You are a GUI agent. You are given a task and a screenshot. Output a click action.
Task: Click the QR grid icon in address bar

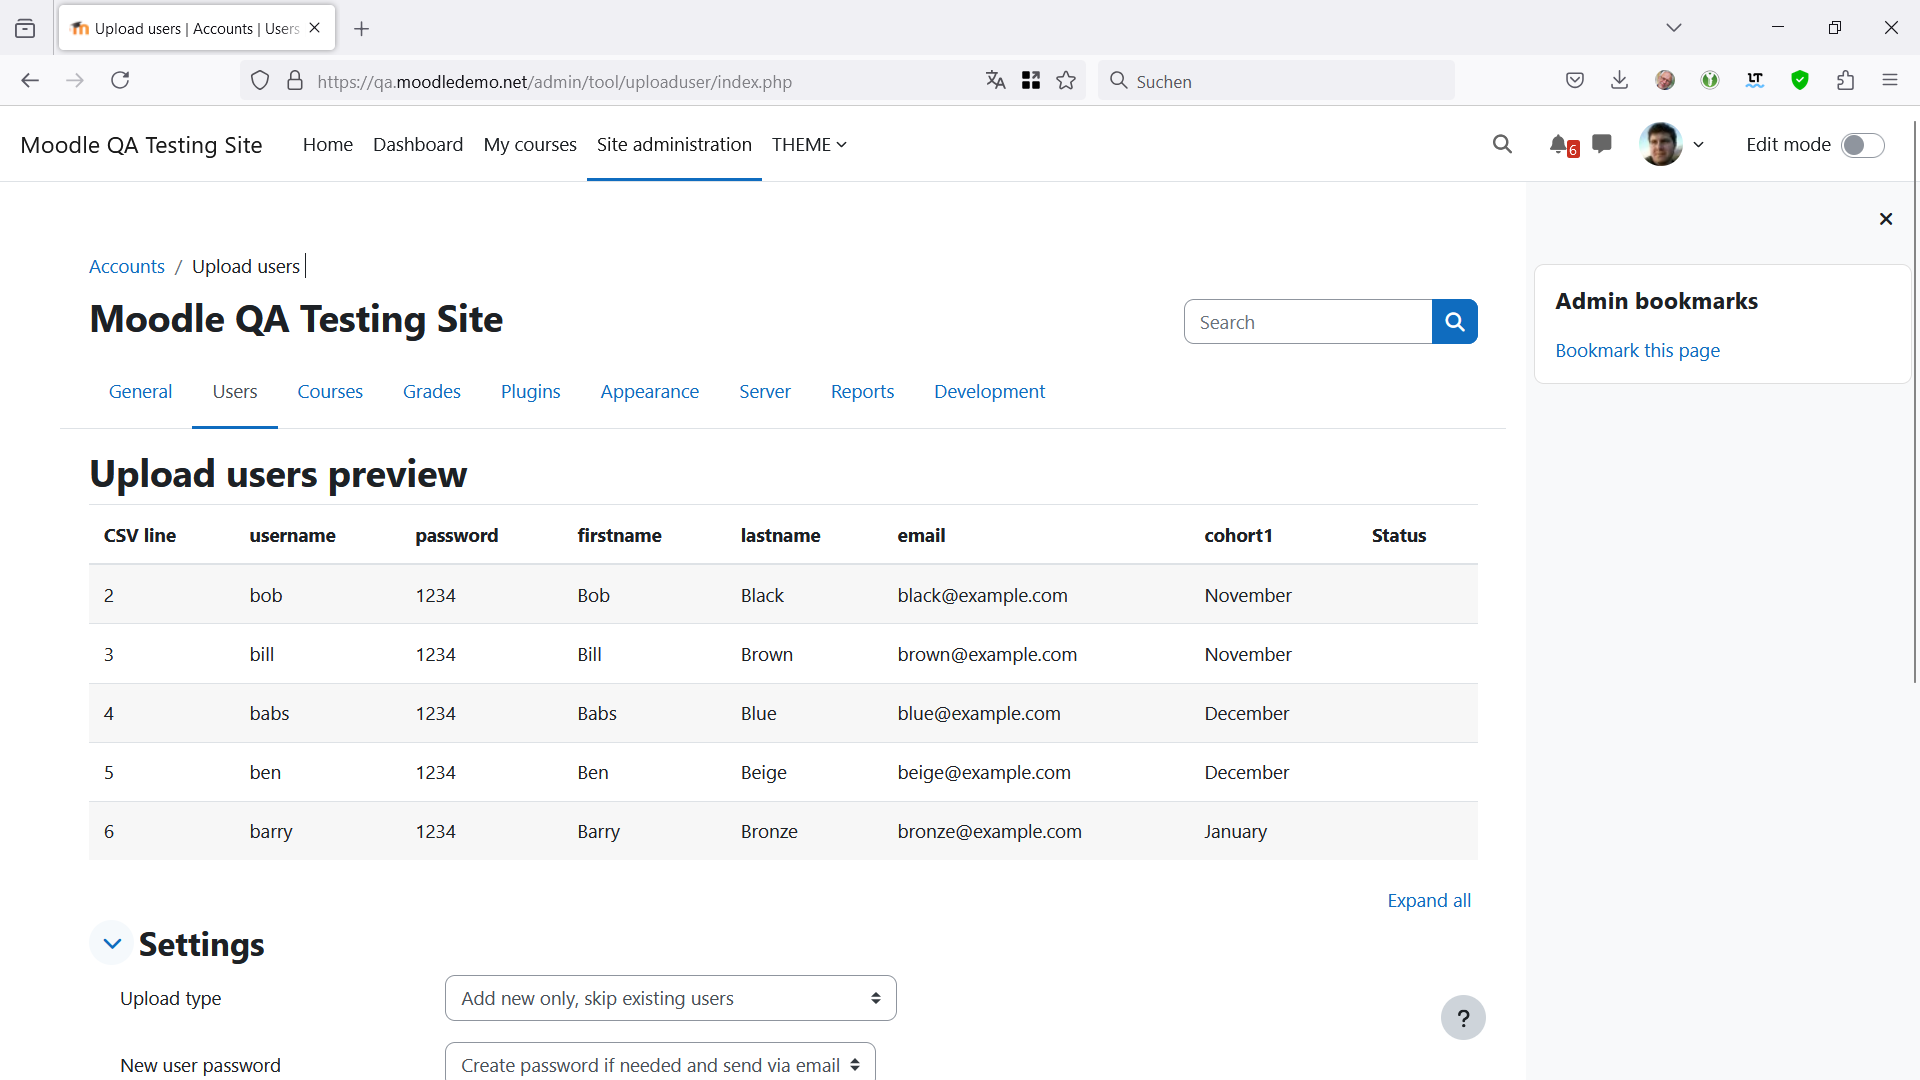click(x=1031, y=81)
